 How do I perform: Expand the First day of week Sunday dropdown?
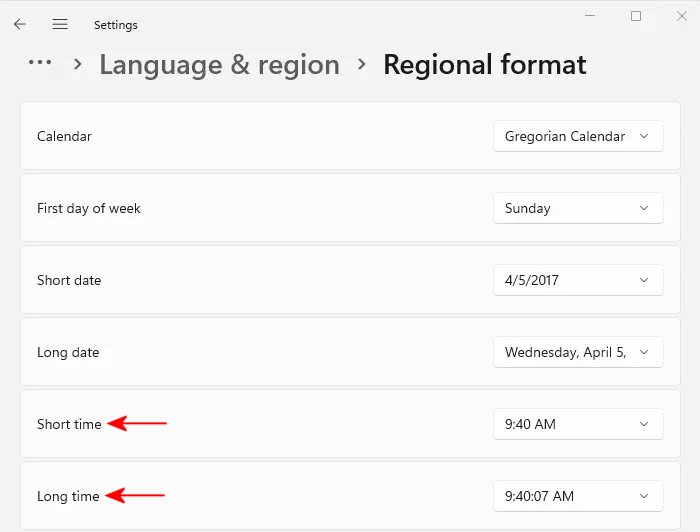coord(578,208)
